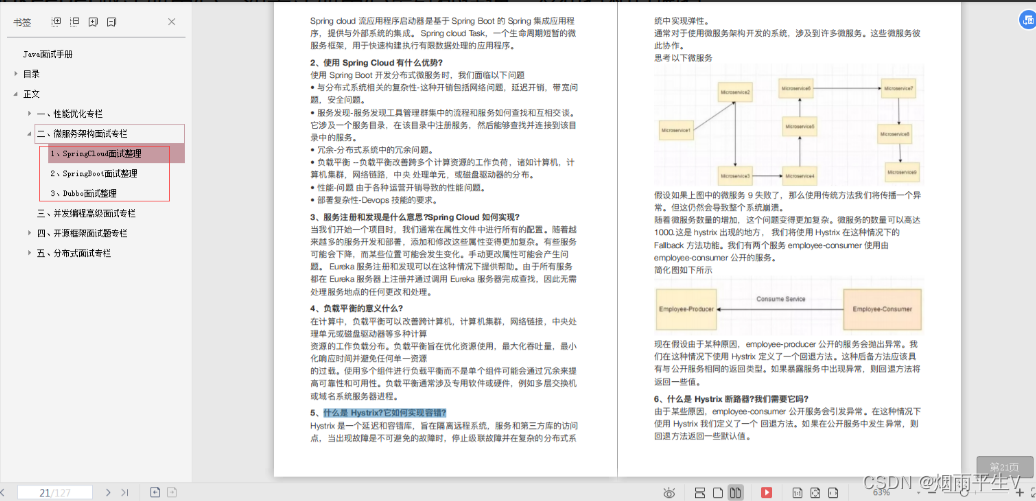Viewport: 1036px width, 501px height.
Task: Click heading 3、服务注册和发现是什么意思?
Action: coord(415,217)
